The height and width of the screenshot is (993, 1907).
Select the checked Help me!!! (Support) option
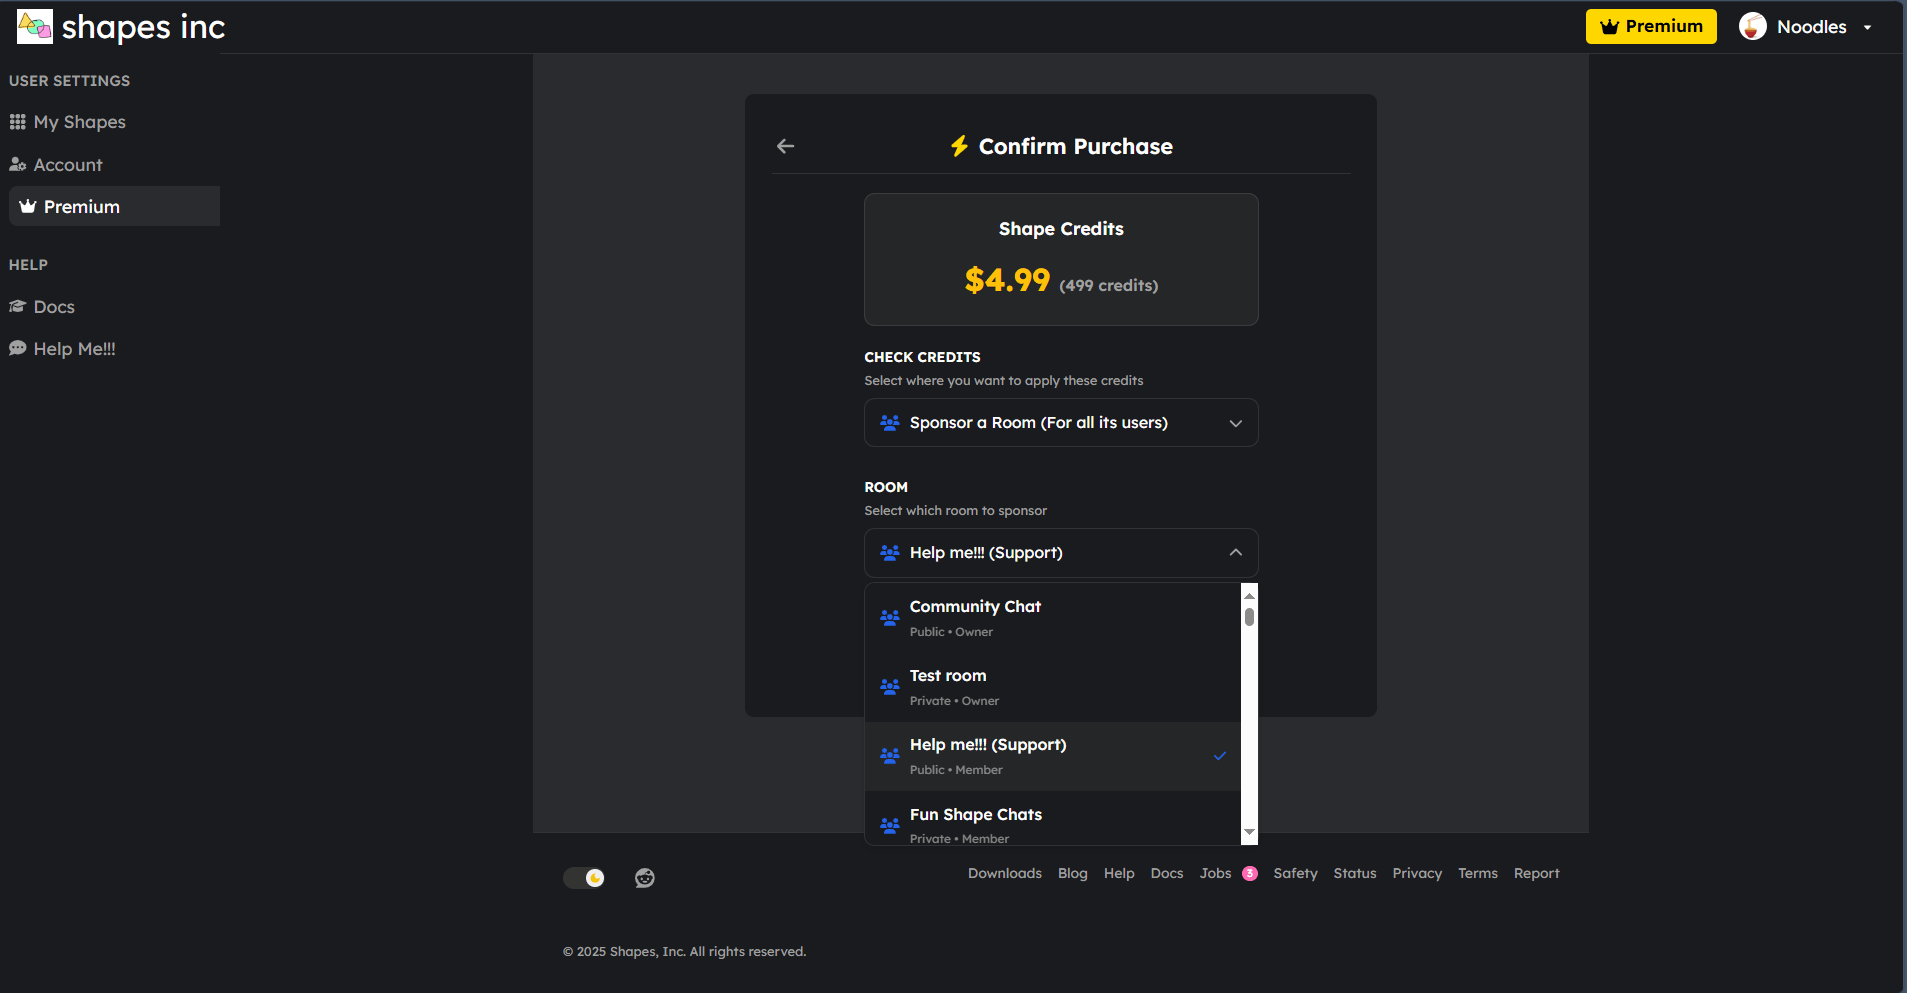coord(1053,757)
